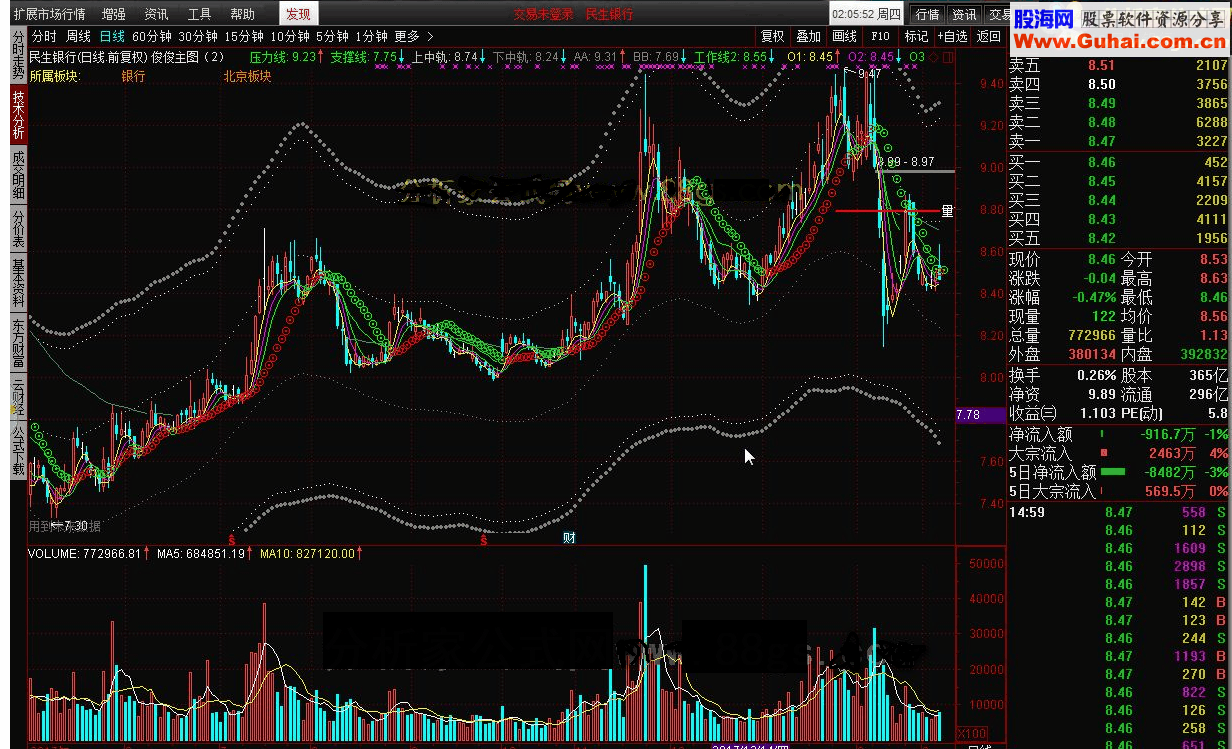Click the red 发现 button

pyautogui.click(x=298, y=14)
